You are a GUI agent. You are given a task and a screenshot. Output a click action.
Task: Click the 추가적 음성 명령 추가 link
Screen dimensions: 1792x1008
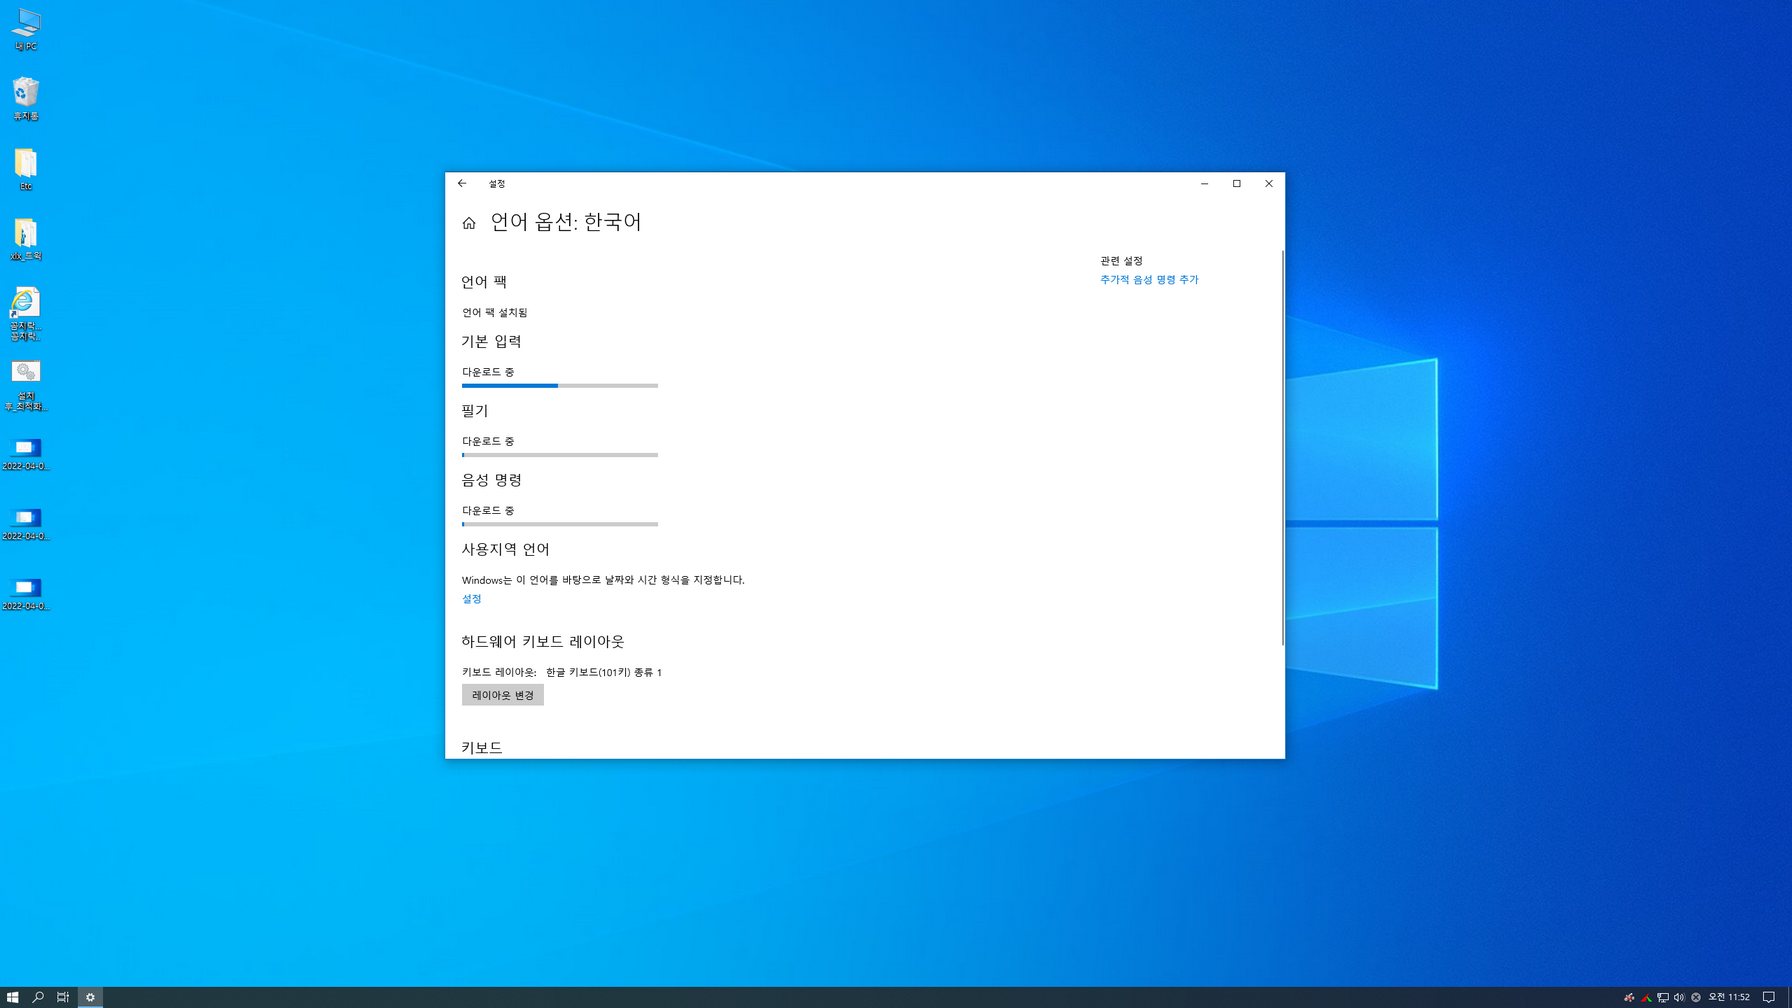pyautogui.click(x=1149, y=280)
